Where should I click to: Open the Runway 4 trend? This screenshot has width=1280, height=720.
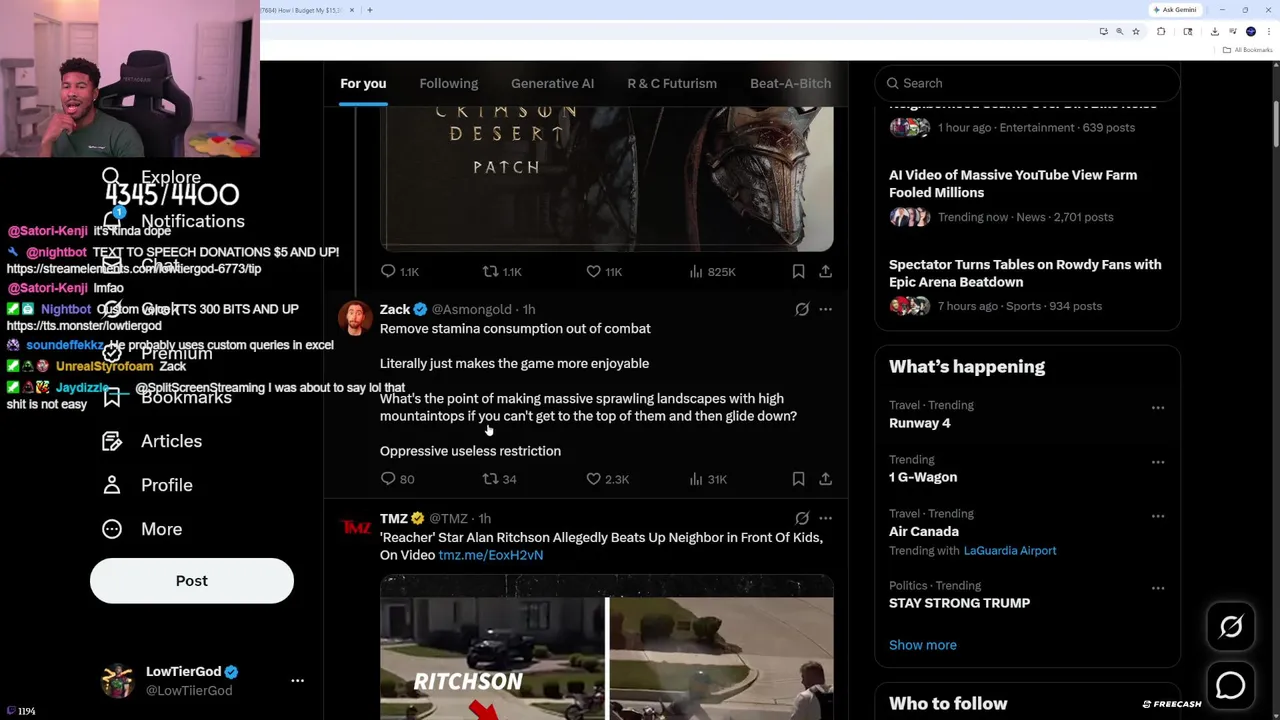tap(920, 423)
